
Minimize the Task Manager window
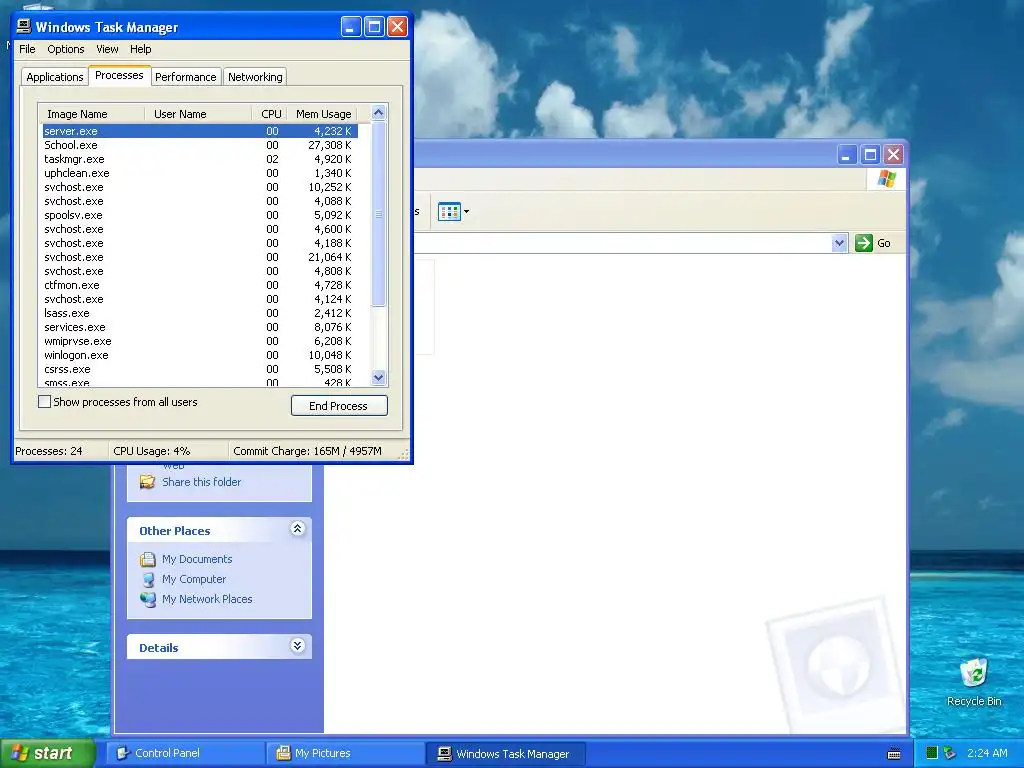351,27
